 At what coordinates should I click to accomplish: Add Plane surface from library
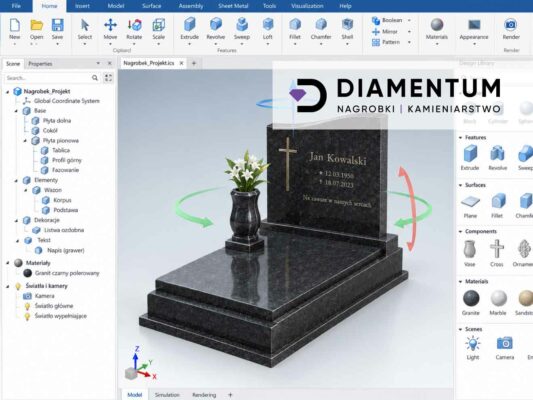470,201
